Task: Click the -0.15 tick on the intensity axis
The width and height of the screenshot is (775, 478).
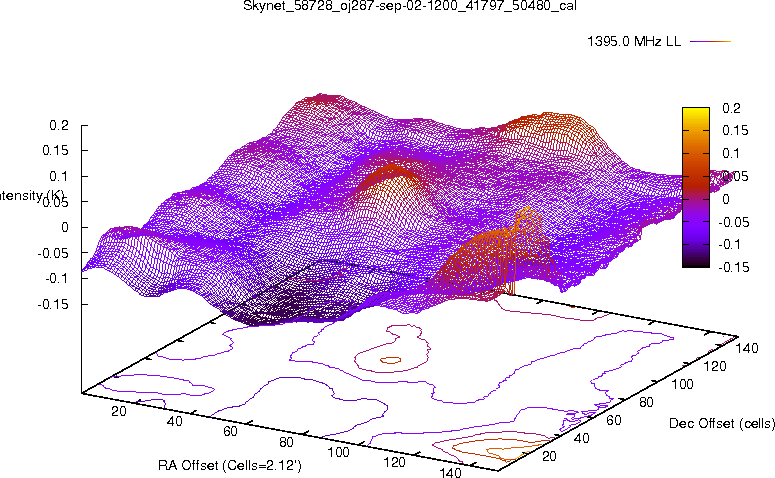Action: click(53, 304)
